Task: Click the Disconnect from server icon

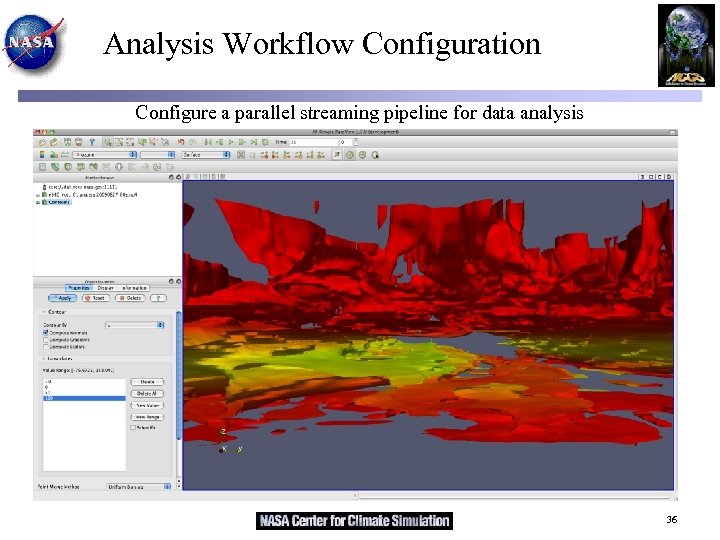Action: point(79,142)
